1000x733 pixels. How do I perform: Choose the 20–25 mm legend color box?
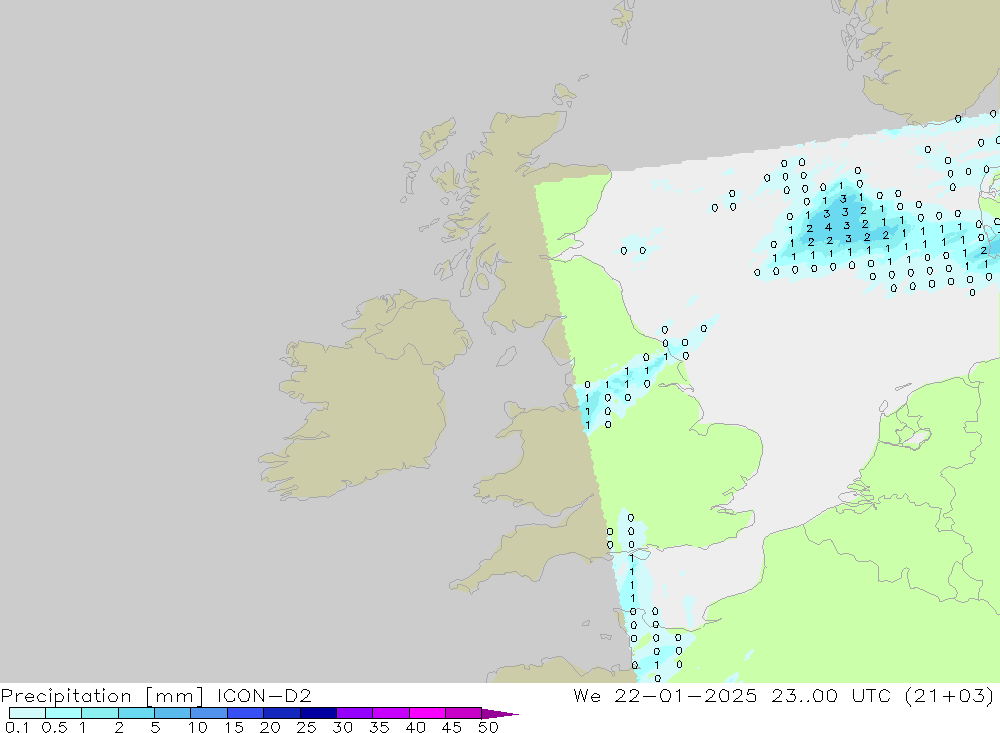pos(282,713)
